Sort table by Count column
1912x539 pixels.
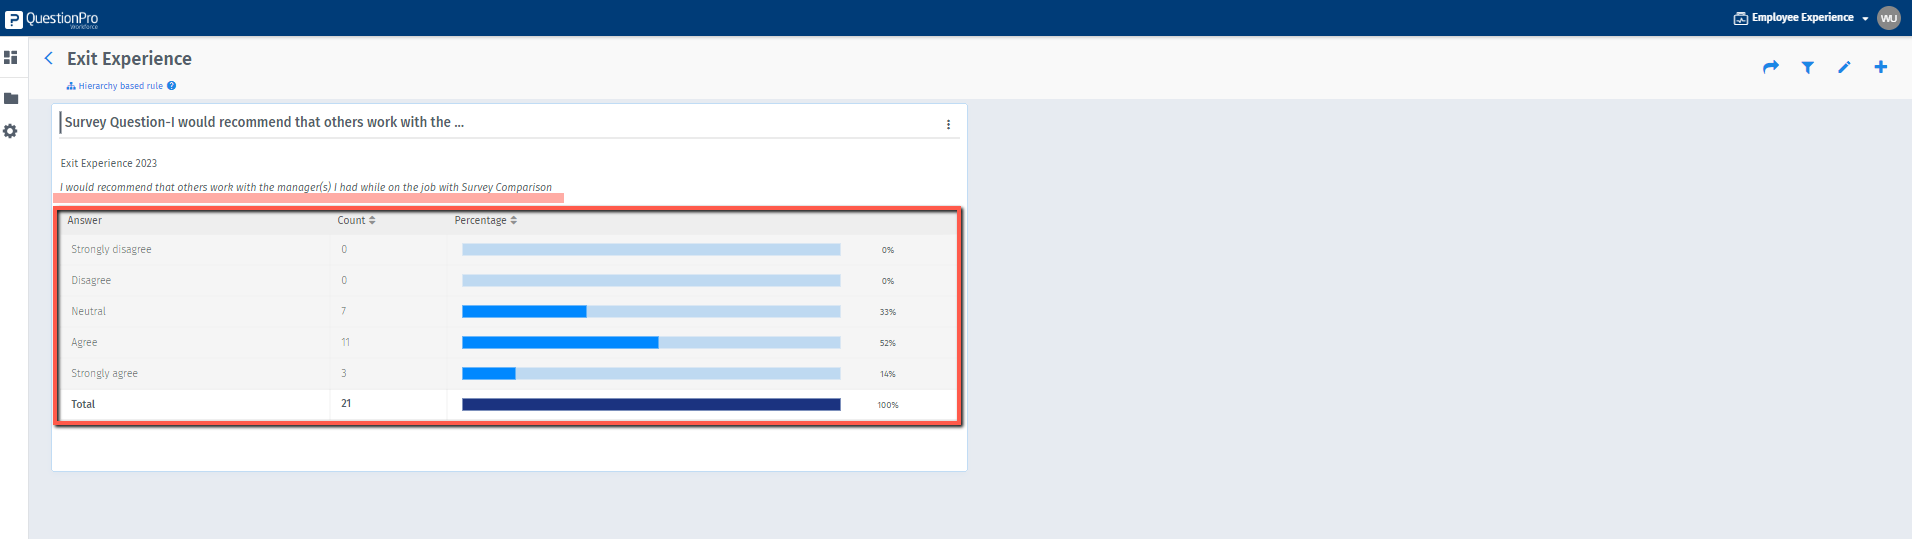click(356, 220)
